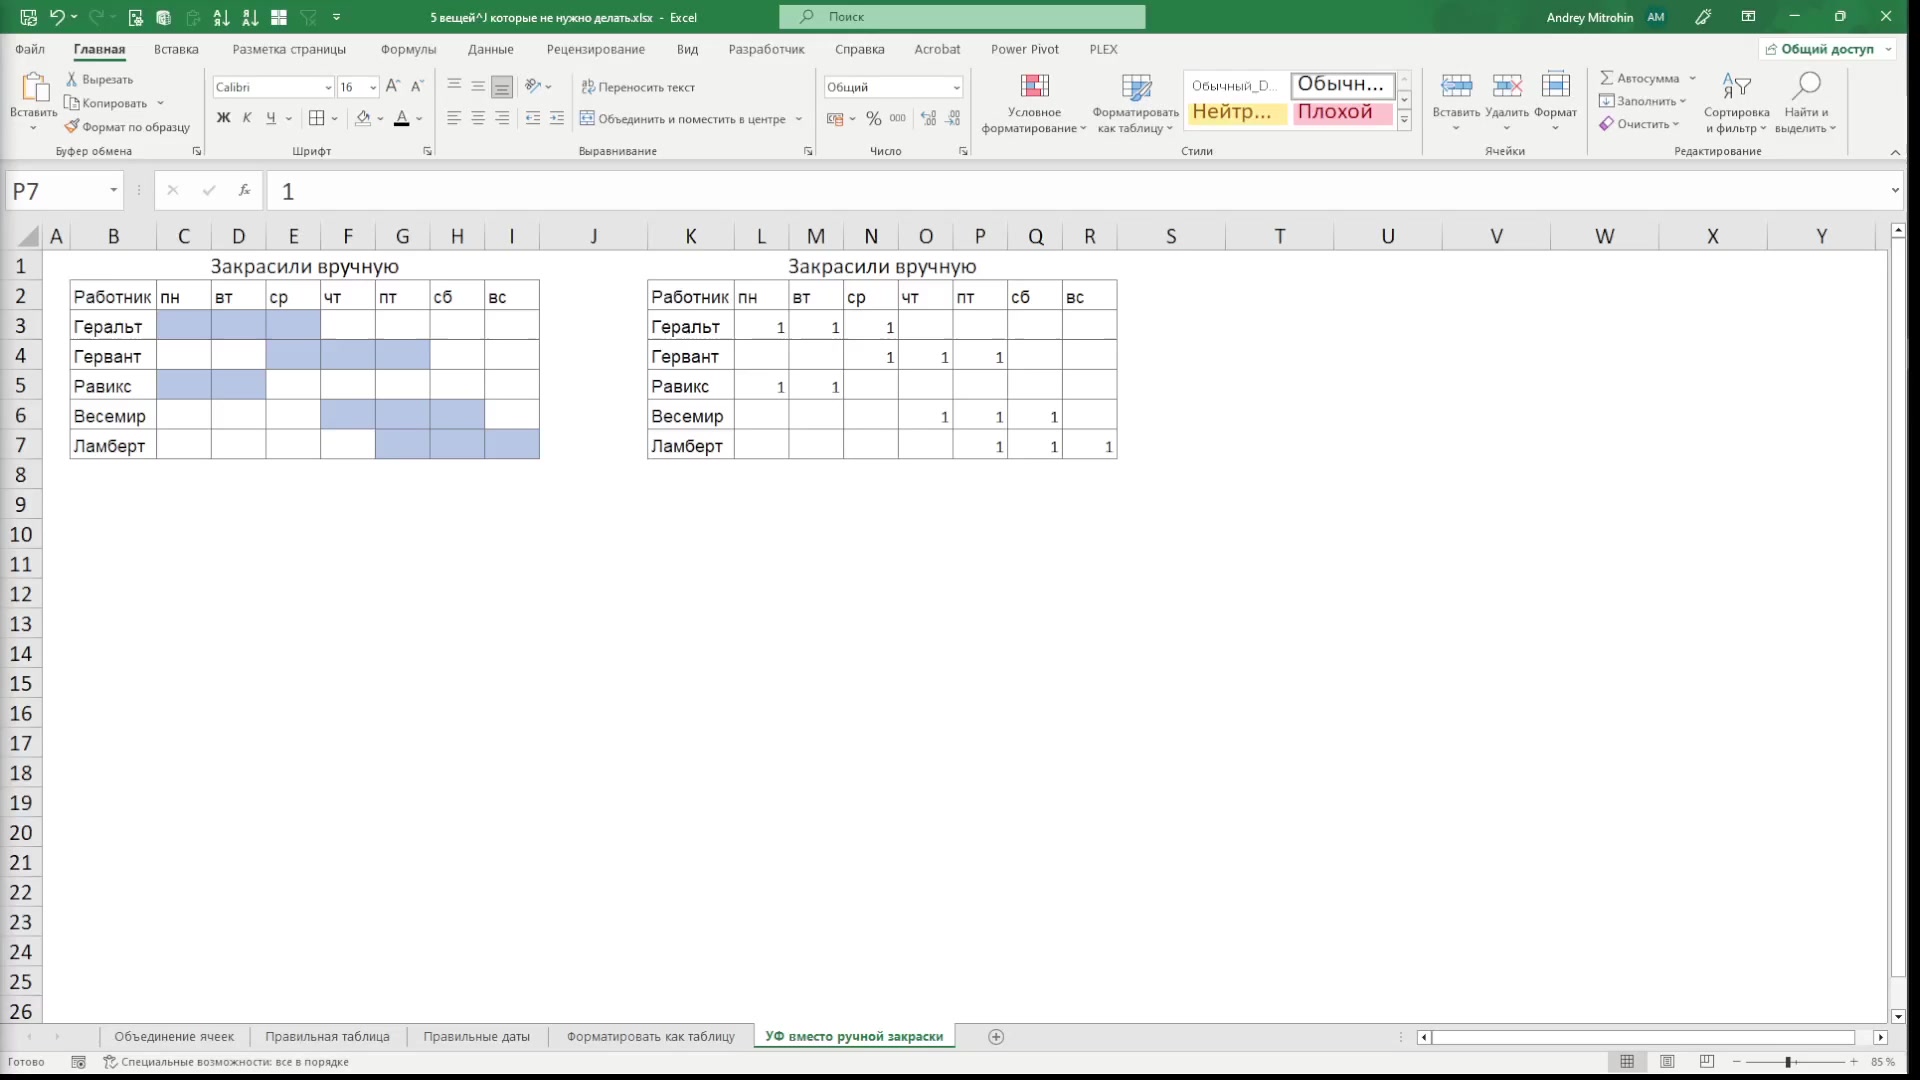Switch to sheet Объединение ячеек
This screenshot has width=1920, height=1080.
pos(174,1036)
